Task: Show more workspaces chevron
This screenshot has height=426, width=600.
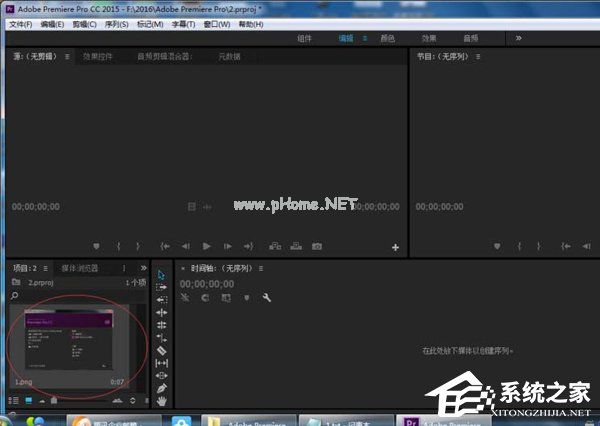Action: click(518, 38)
